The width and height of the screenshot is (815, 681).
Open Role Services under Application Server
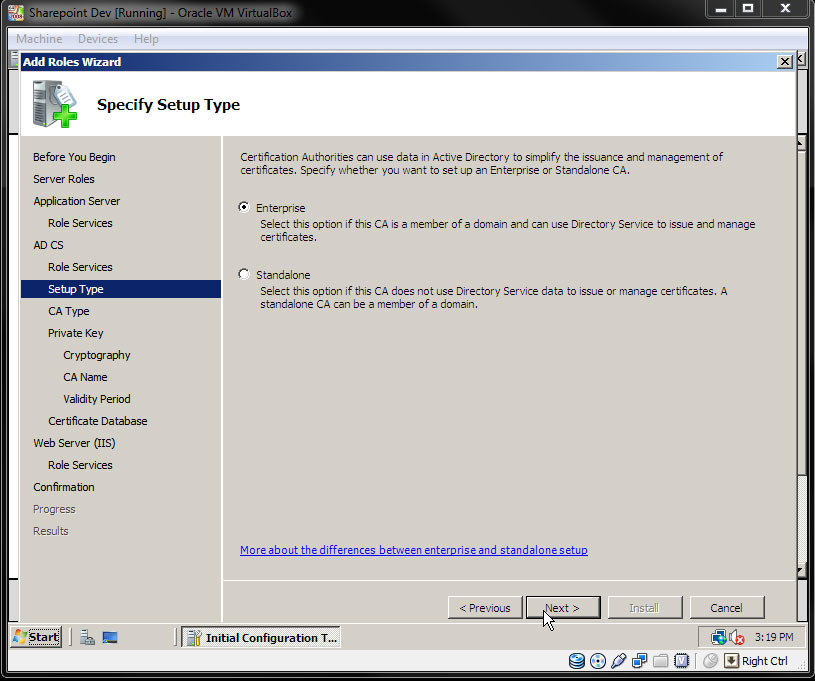click(x=80, y=223)
